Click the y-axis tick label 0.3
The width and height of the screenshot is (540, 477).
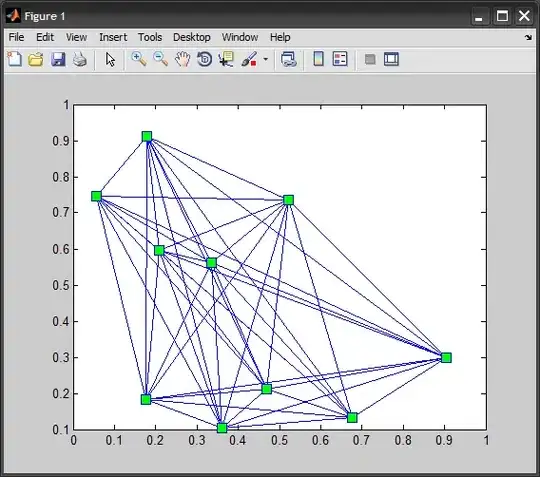click(61, 358)
